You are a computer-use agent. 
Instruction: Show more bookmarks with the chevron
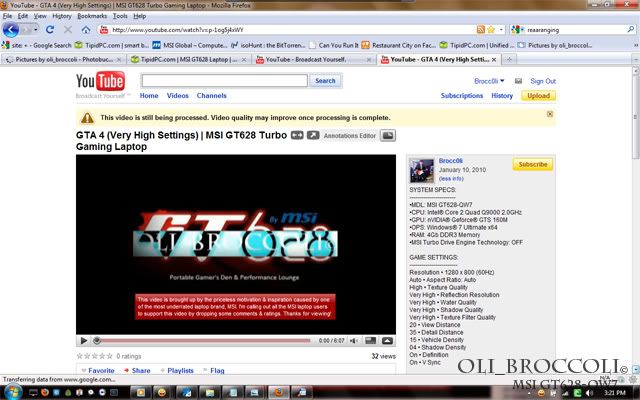coord(636,45)
